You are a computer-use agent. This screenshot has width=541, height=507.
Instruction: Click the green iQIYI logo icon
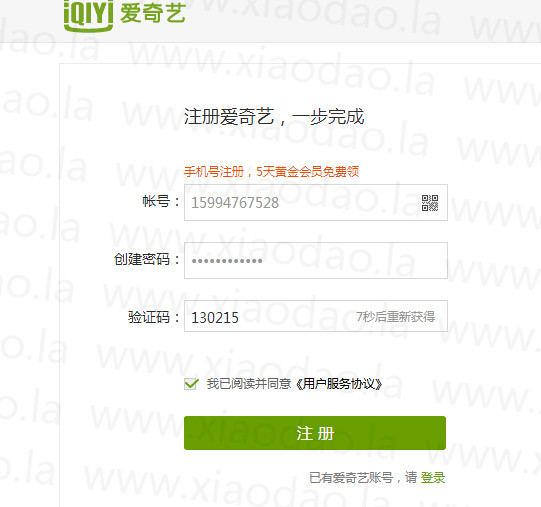89,14
